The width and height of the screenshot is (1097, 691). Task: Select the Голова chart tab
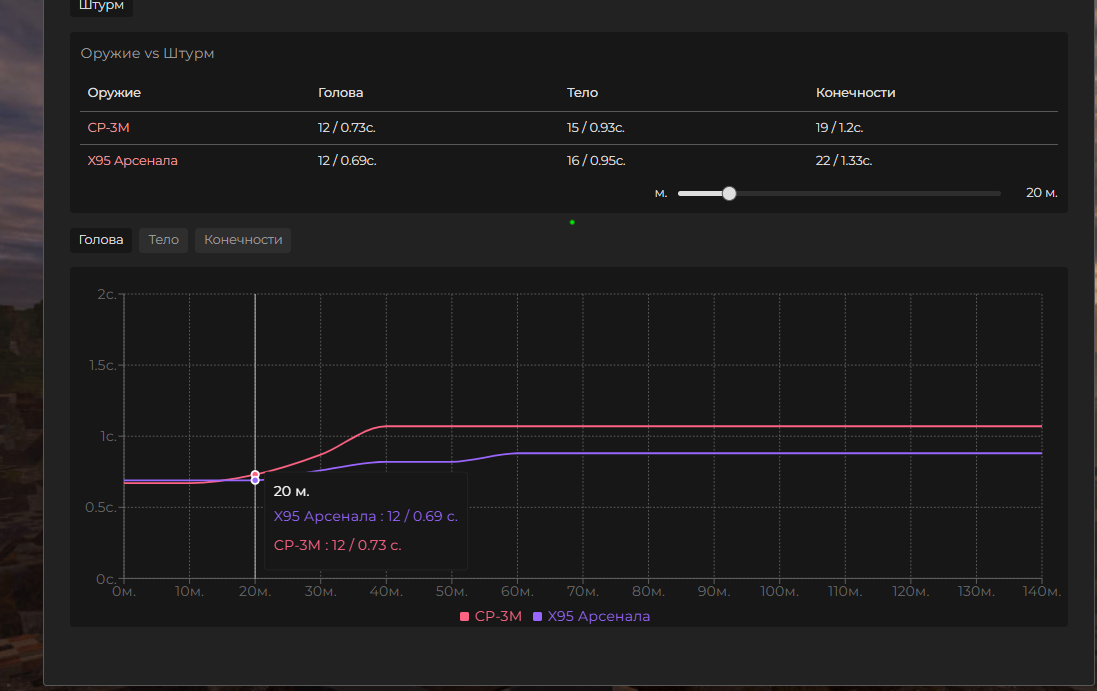pyautogui.click(x=101, y=240)
